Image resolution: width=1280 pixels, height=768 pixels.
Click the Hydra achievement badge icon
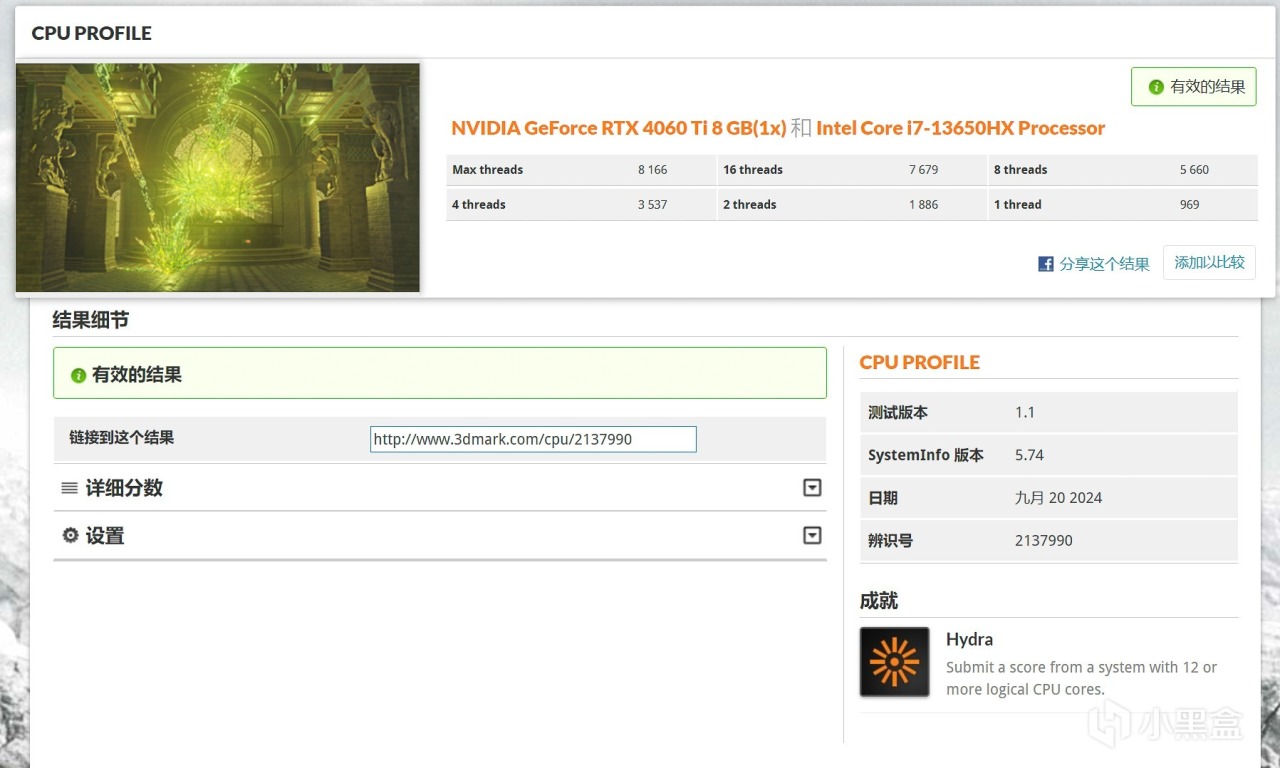click(895, 662)
